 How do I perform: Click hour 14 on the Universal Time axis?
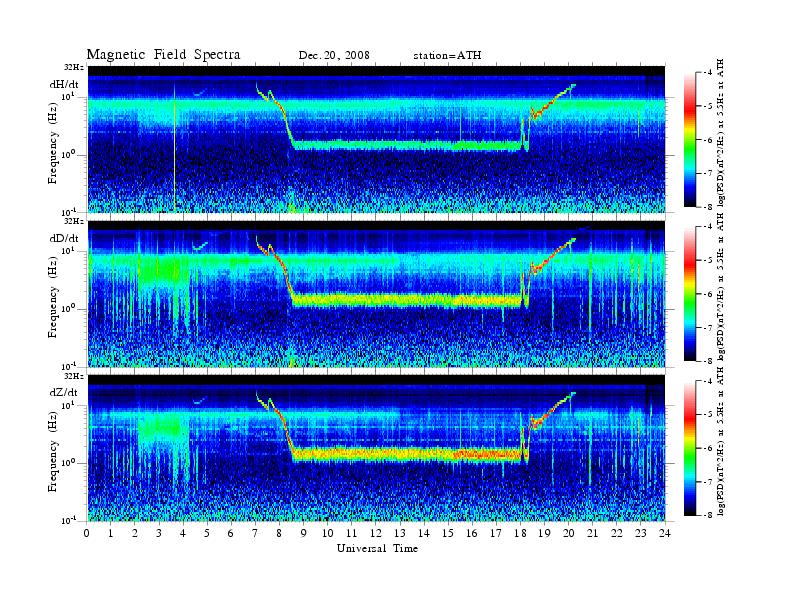click(x=424, y=533)
